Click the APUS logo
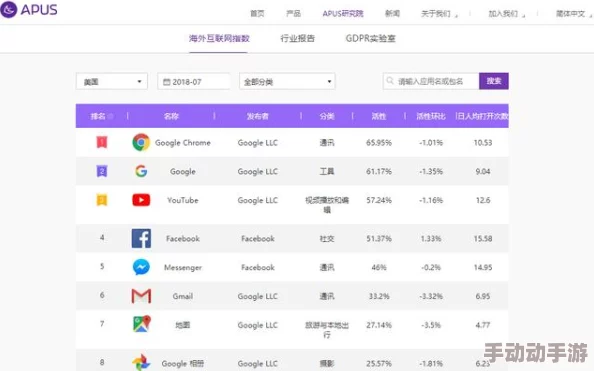This screenshot has width=594, height=371. (29, 9)
